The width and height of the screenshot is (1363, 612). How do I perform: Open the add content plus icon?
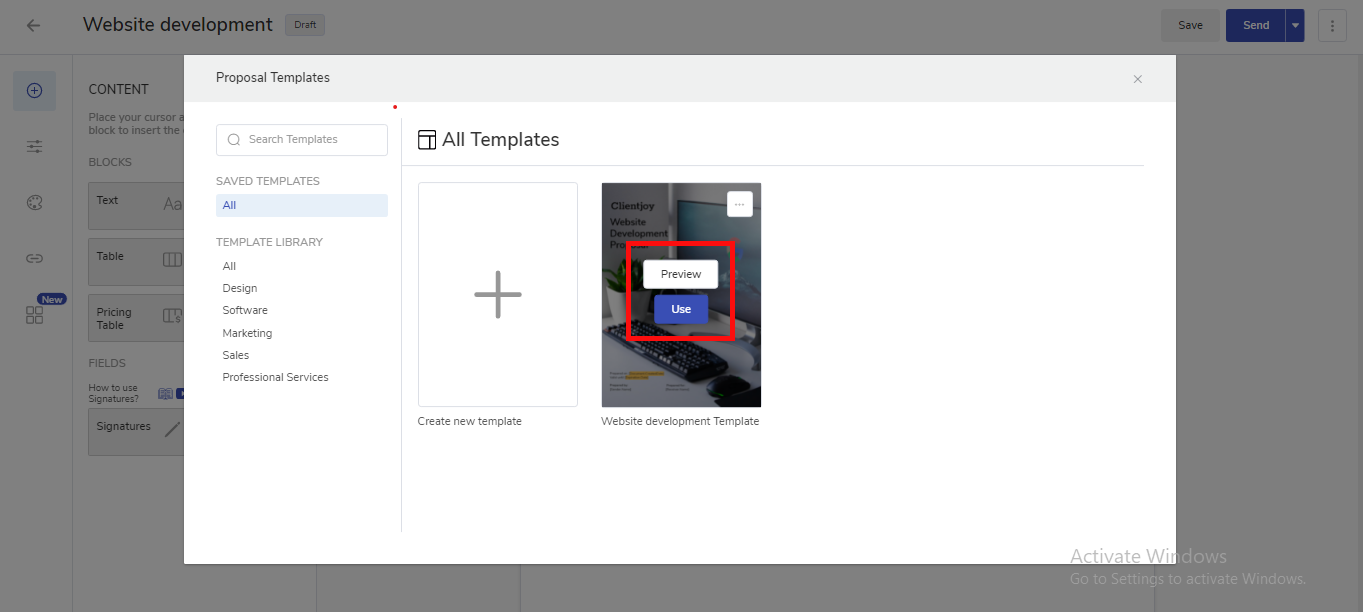(x=34, y=91)
